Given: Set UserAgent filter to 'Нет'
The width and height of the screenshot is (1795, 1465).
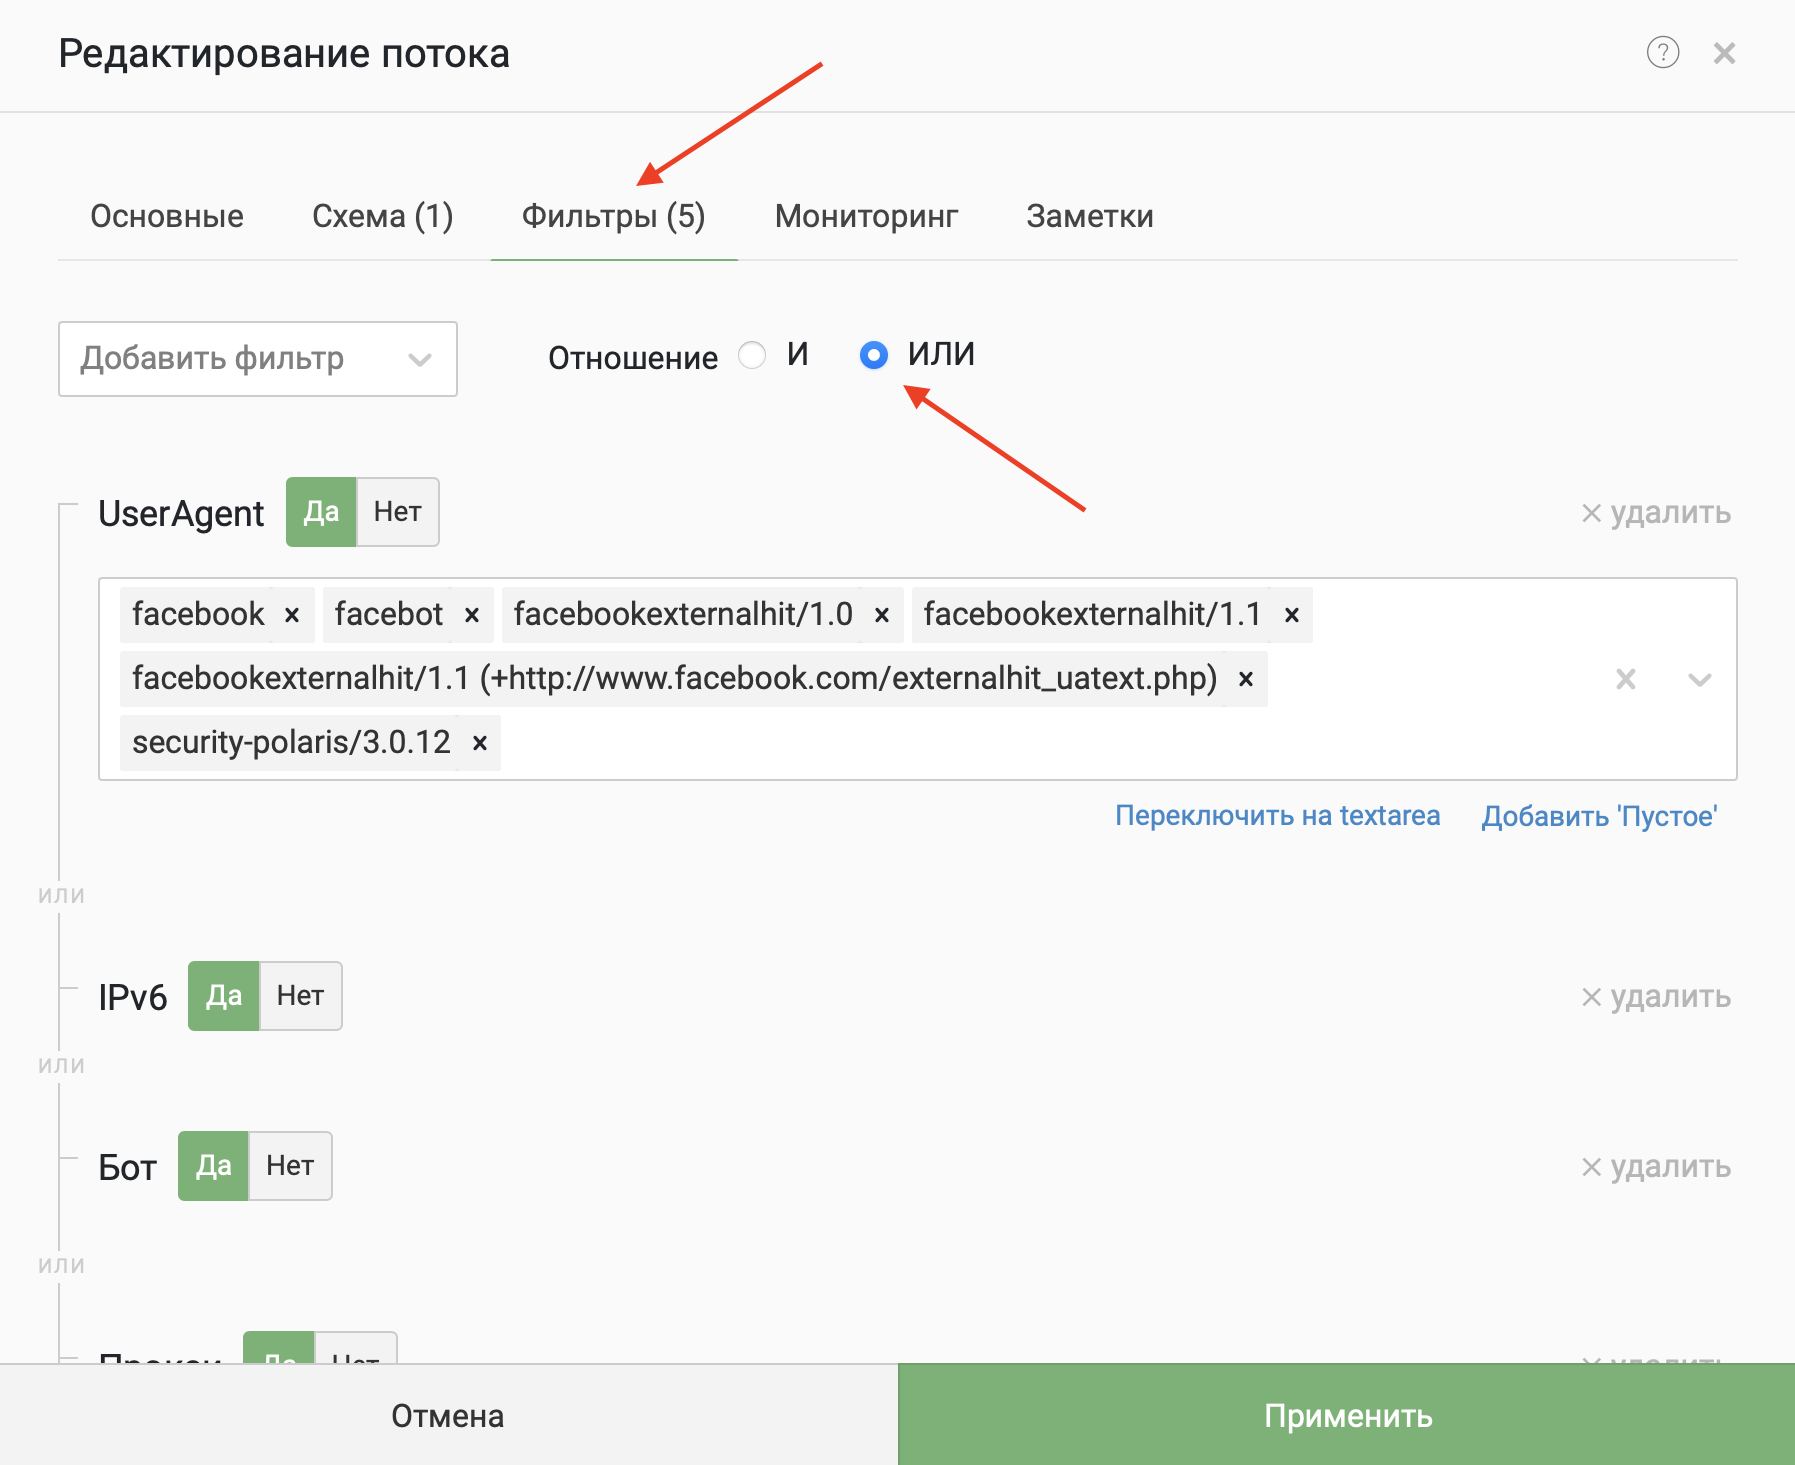Looking at the screenshot, I should 397,512.
